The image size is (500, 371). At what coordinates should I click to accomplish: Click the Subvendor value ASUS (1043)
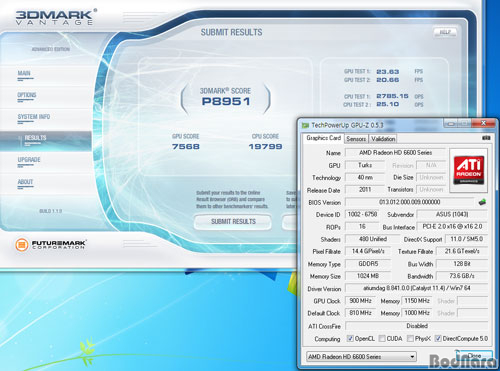(452, 214)
